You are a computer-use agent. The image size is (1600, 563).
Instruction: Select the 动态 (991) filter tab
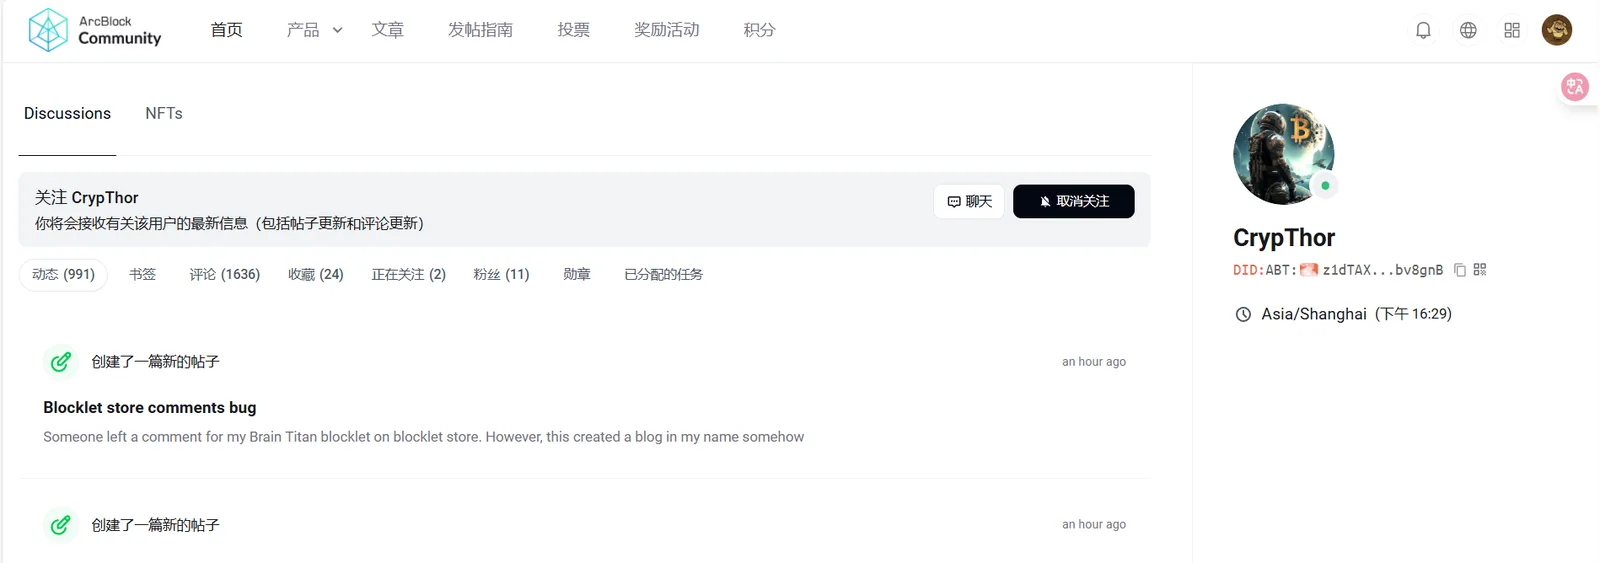(63, 274)
